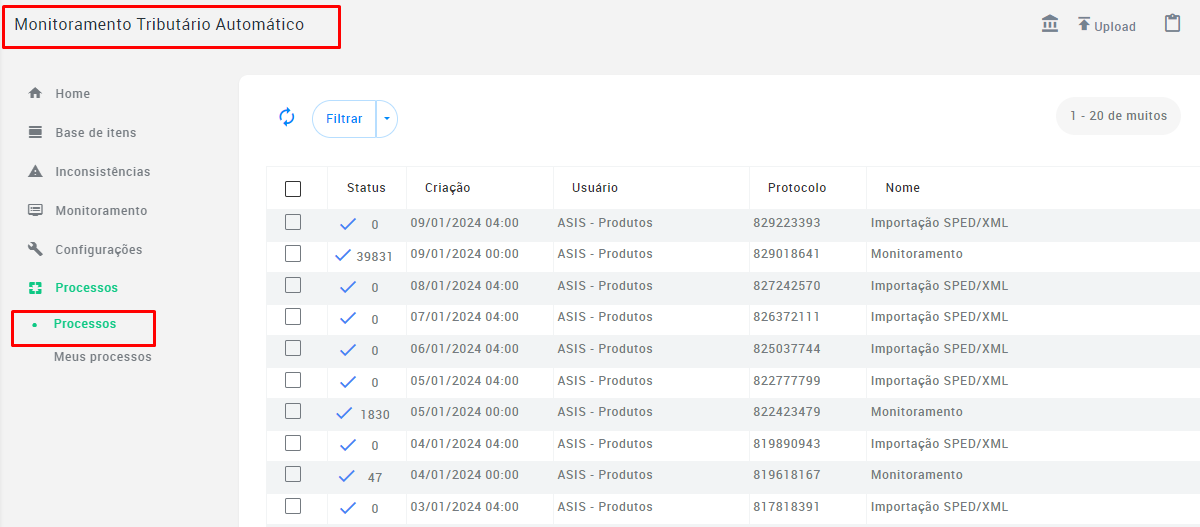1200x527 pixels.
Task: Check the row with protocol 817818391
Action: pos(293,506)
